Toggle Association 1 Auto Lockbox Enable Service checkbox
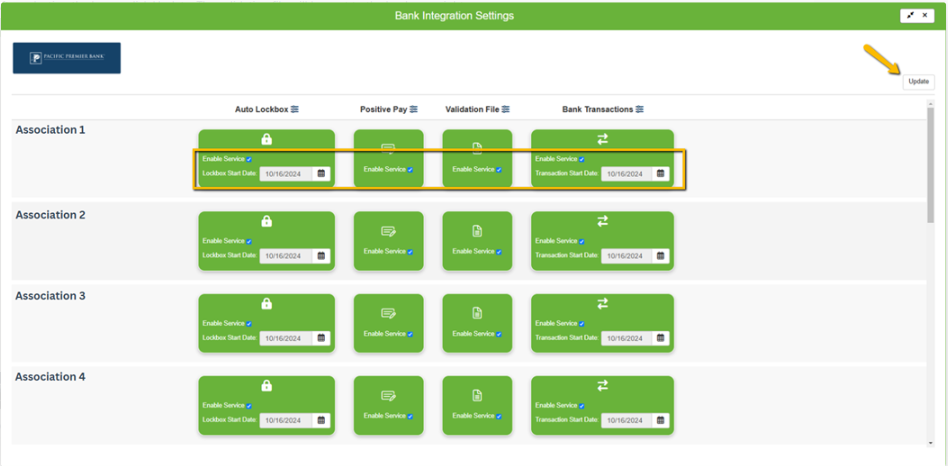This screenshot has height=466, width=948. point(249,160)
